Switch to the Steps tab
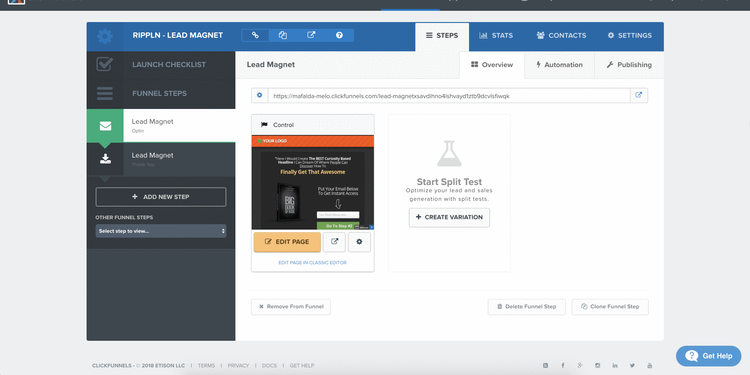The height and width of the screenshot is (375, 750). (x=442, y=36)
